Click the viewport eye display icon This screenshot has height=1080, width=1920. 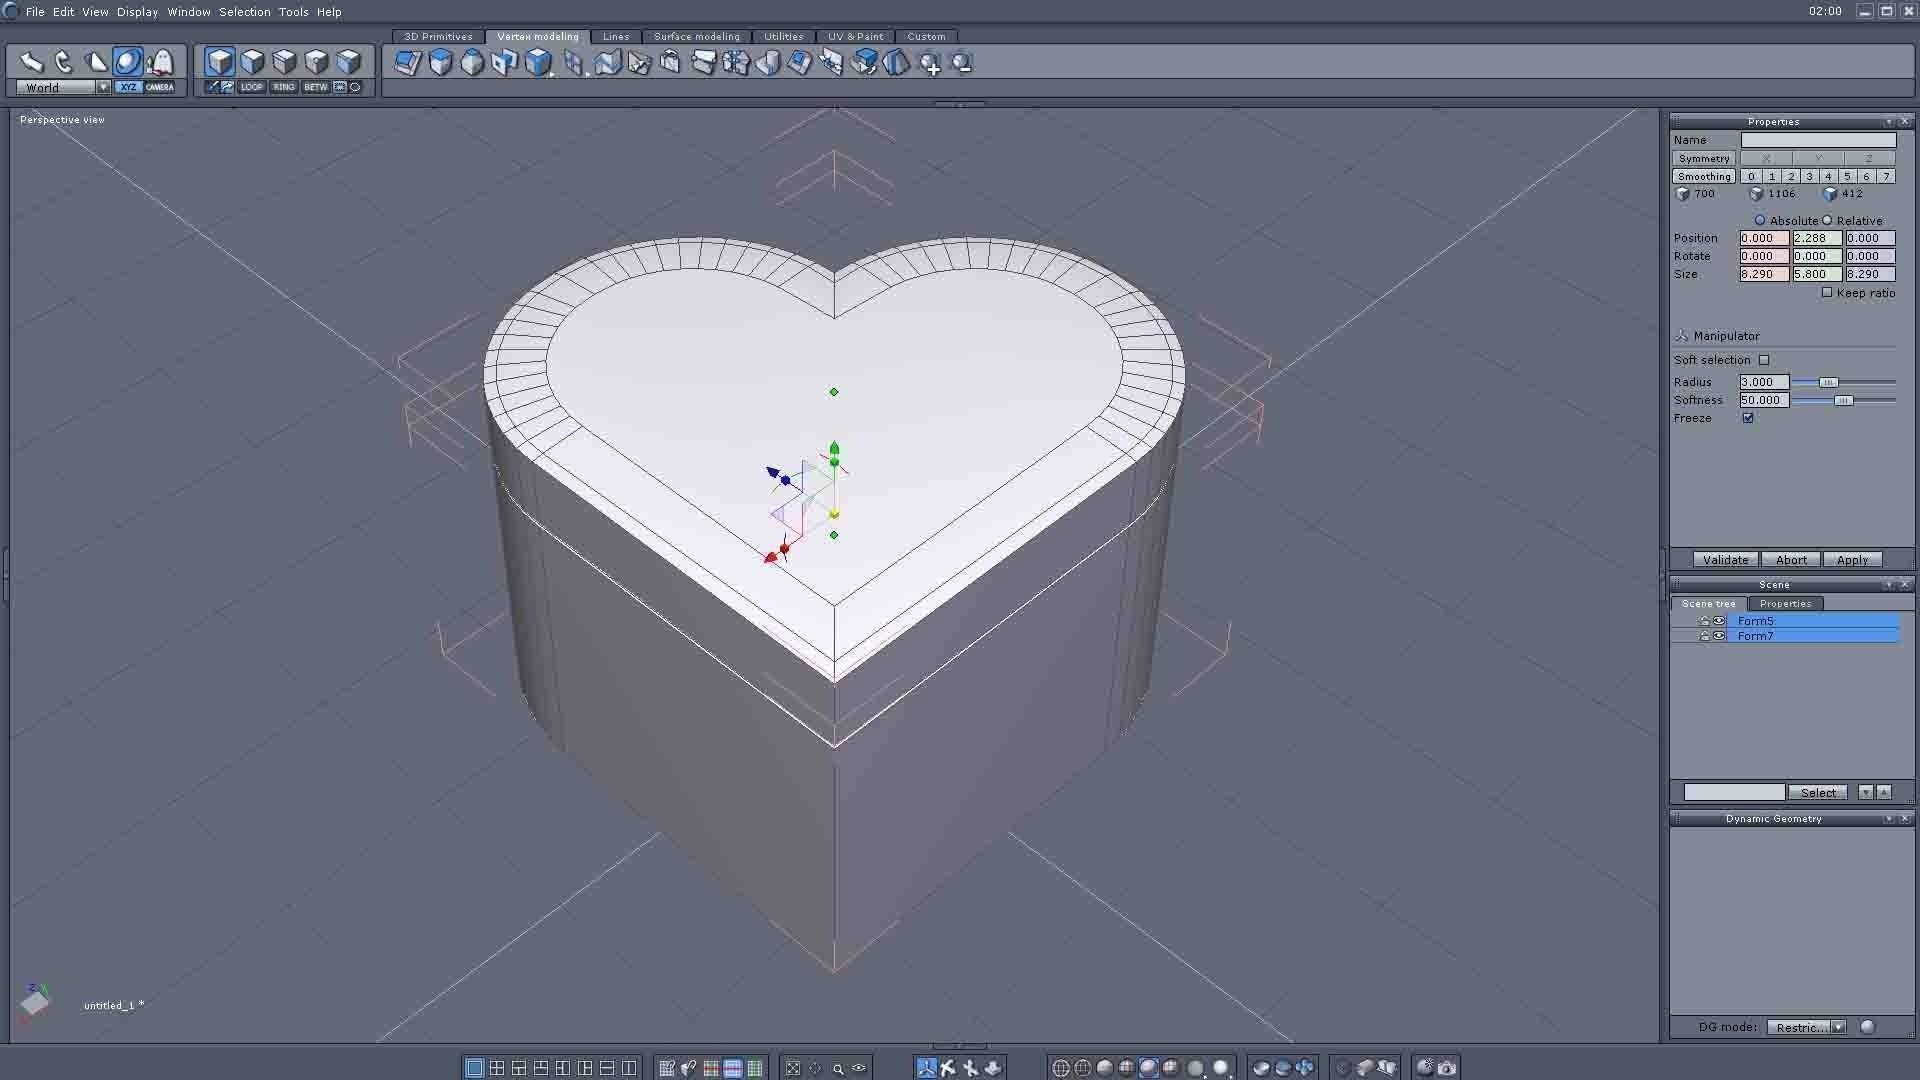[859, 1068]
